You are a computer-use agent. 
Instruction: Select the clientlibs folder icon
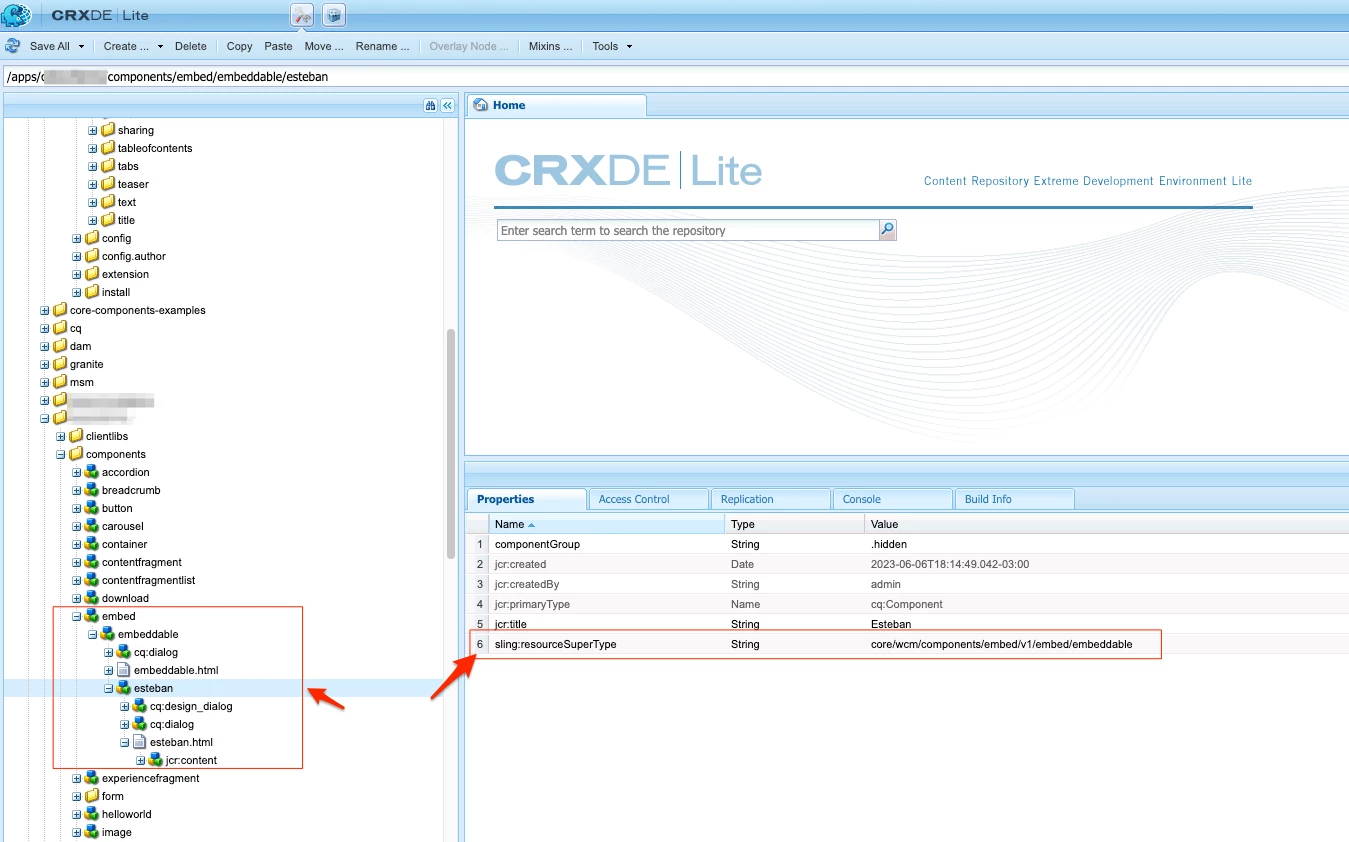click(x=76, y=436)
